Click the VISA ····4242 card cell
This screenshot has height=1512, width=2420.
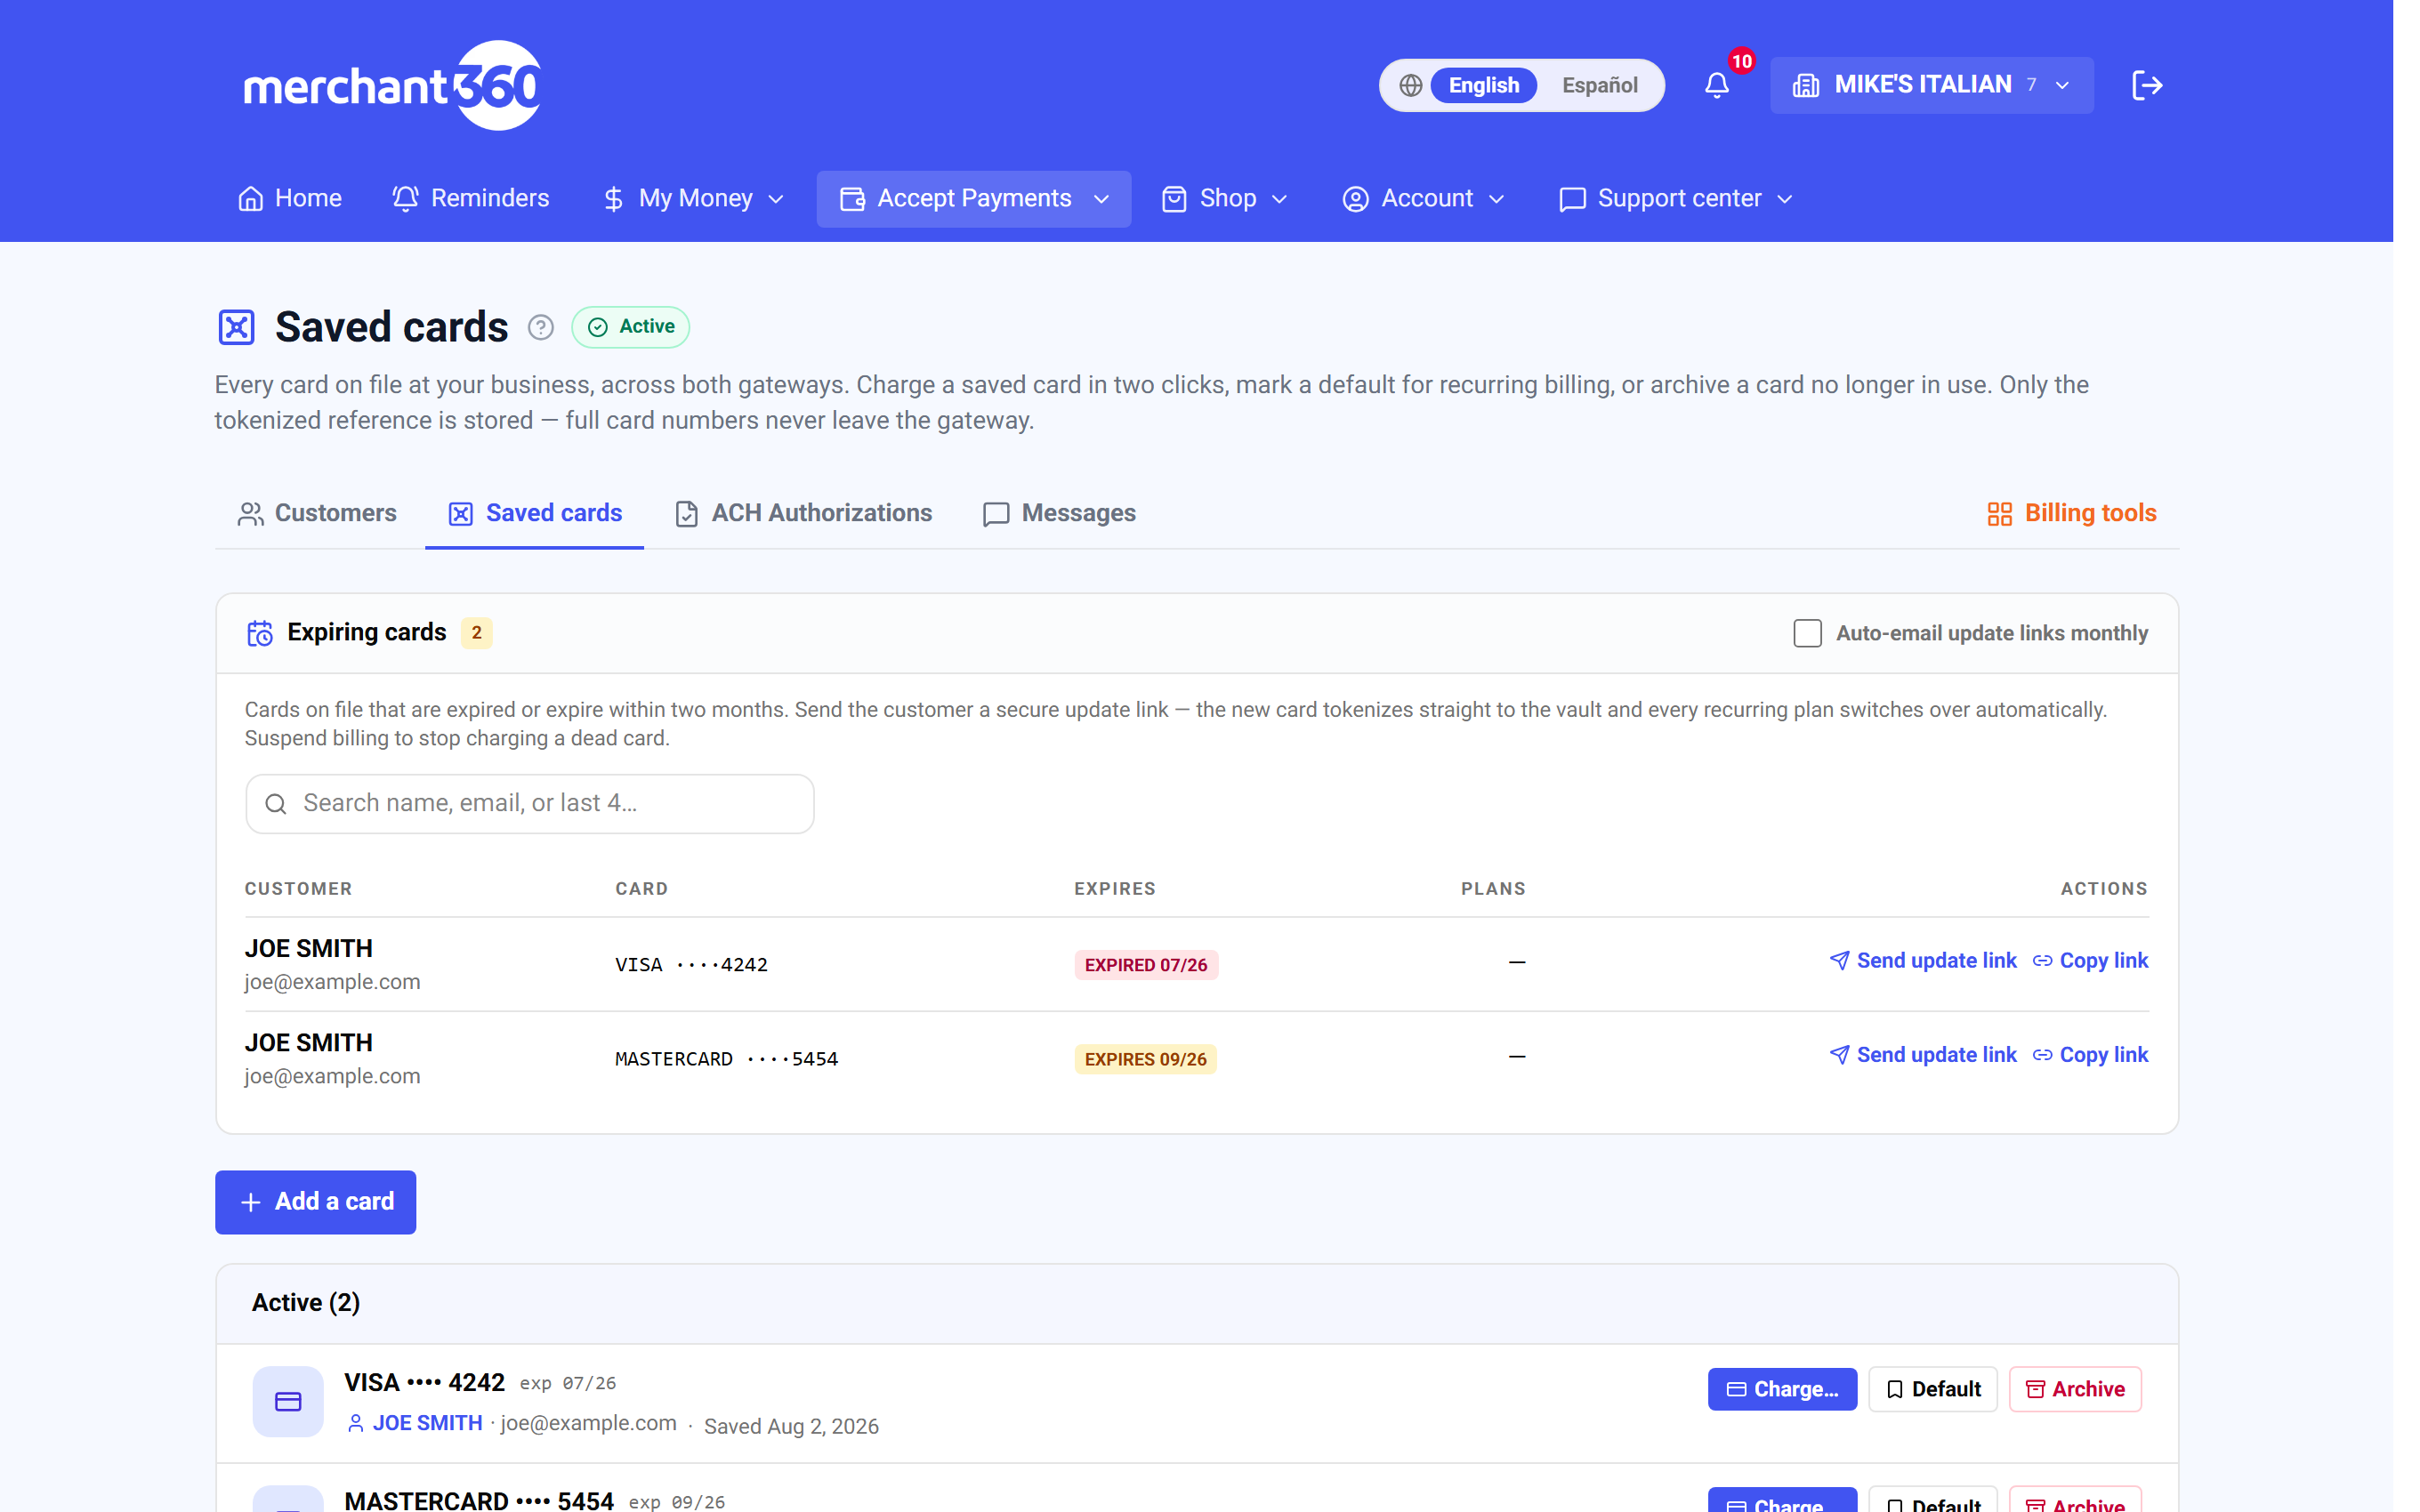click(691, 965)
